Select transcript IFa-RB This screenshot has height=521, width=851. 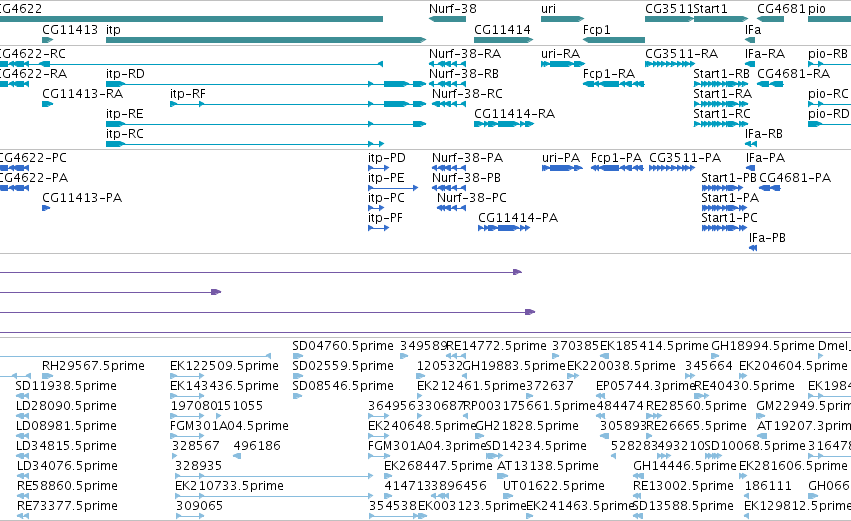(x=764, y=134)
